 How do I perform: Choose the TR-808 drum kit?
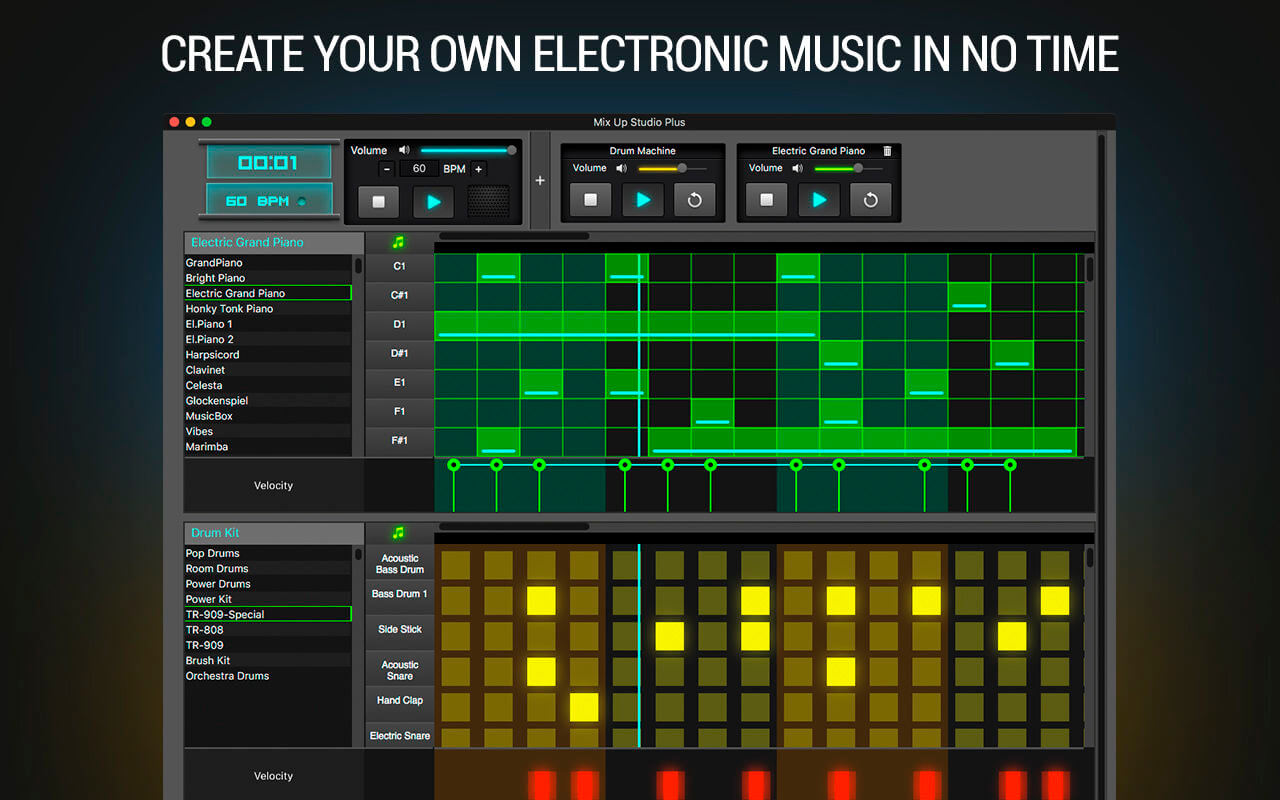205,630
